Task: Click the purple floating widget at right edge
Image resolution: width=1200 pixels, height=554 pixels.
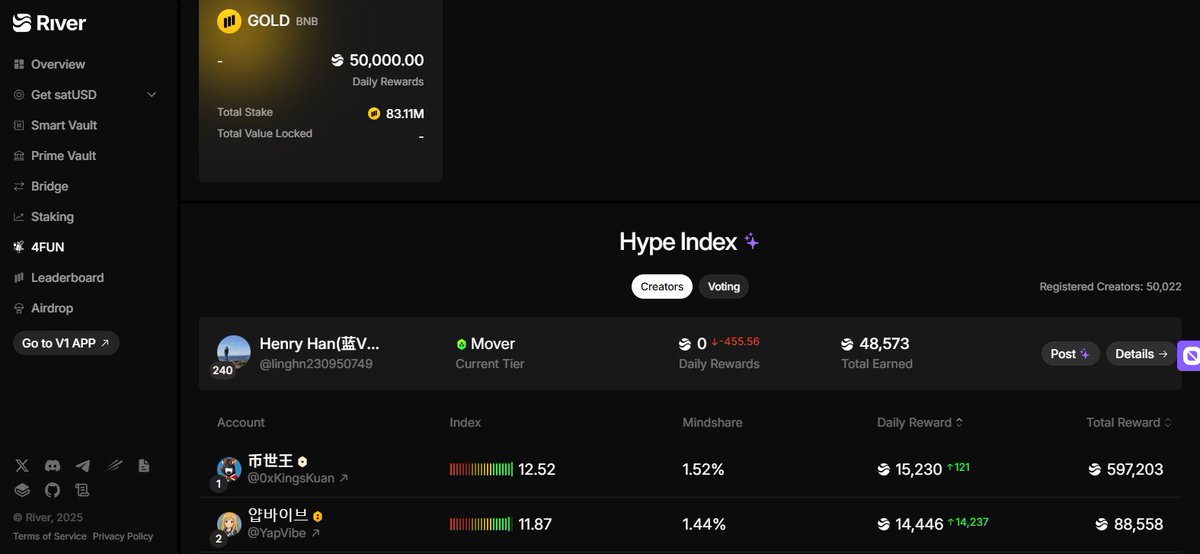Action: tap(1189, 355)
